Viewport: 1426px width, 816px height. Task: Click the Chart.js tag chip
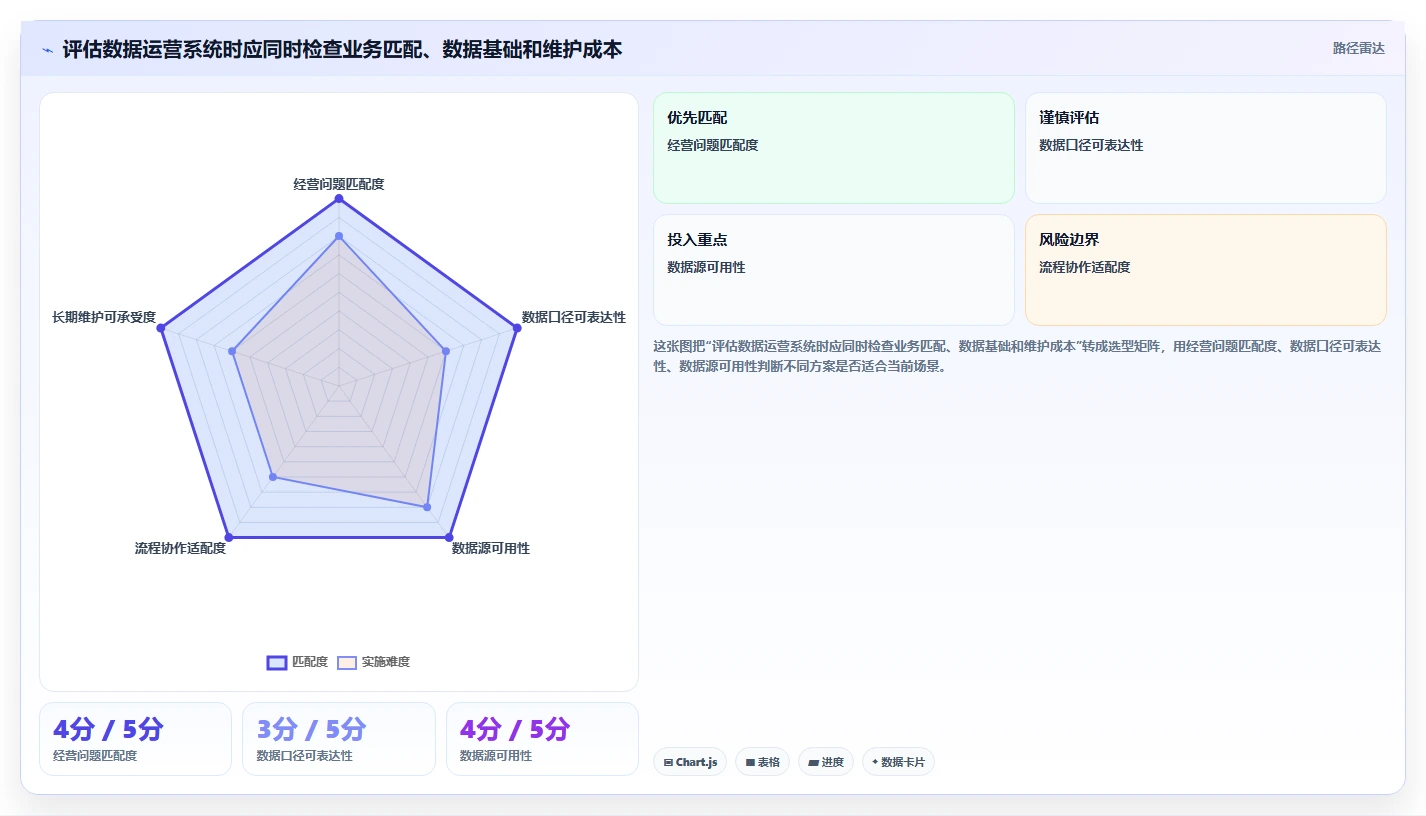click(x=690, y=762)
